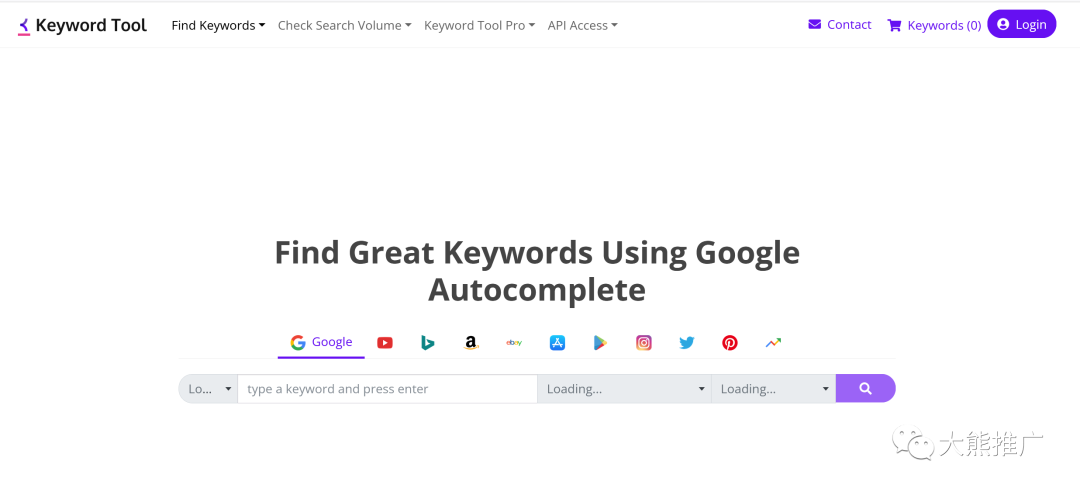Open the YouTube keyword tab
The height and width of the screenshot is (492, 1080).
[x=385, y=342]
